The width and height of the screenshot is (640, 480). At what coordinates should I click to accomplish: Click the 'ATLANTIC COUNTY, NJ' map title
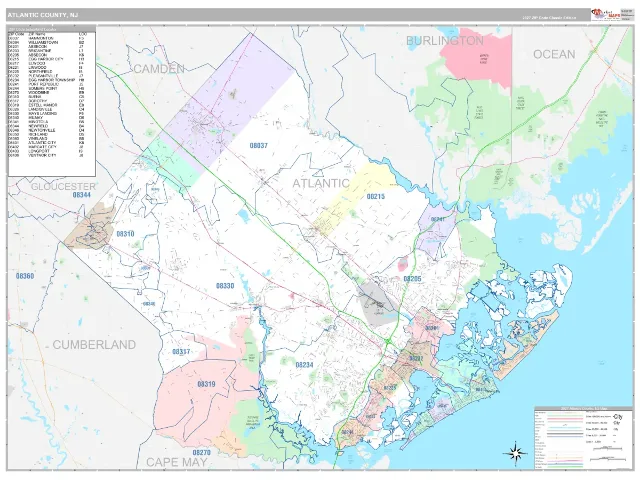click(x=42, y=15)
